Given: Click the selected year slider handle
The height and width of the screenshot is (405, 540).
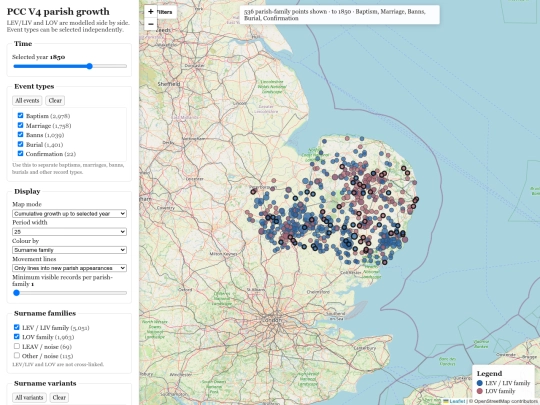Looking at the screenshot, I should [x=90, y=66].
